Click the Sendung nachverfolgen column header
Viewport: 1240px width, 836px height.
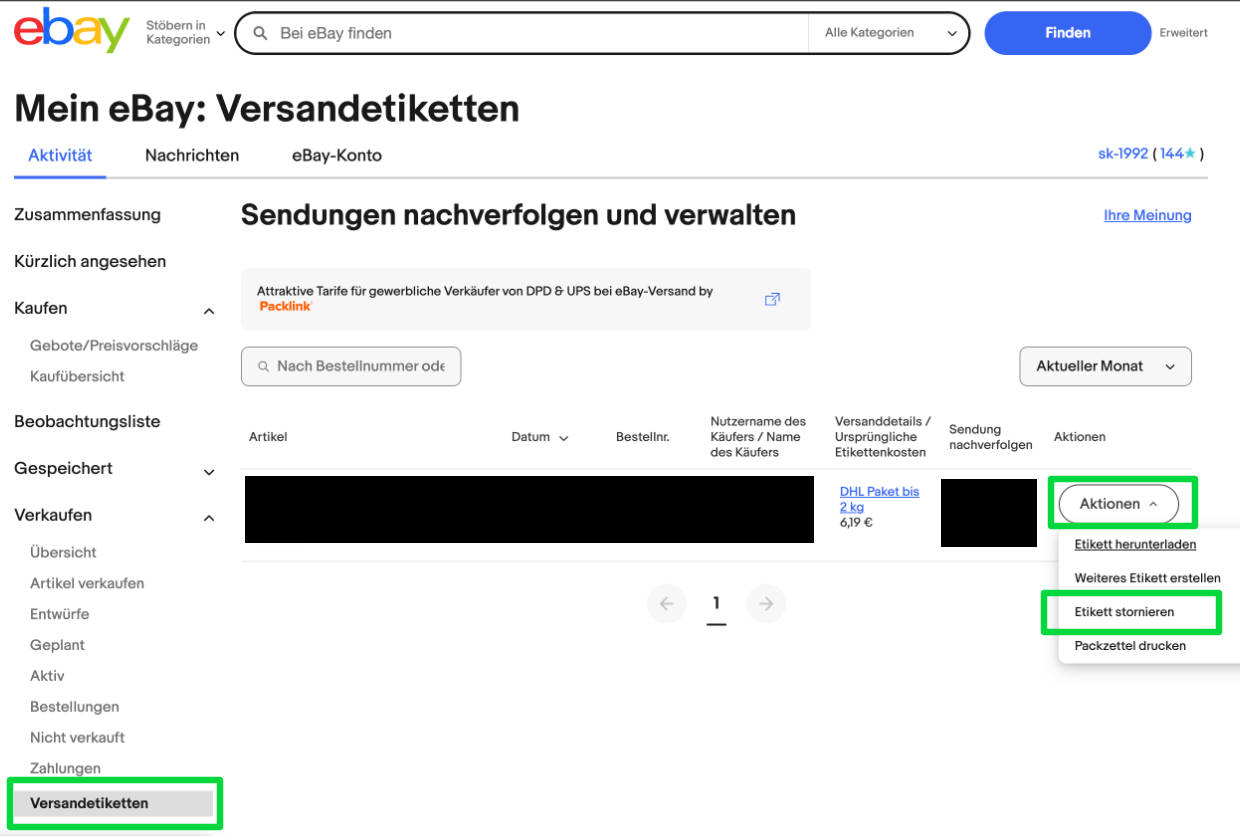[x=990, y=437]
